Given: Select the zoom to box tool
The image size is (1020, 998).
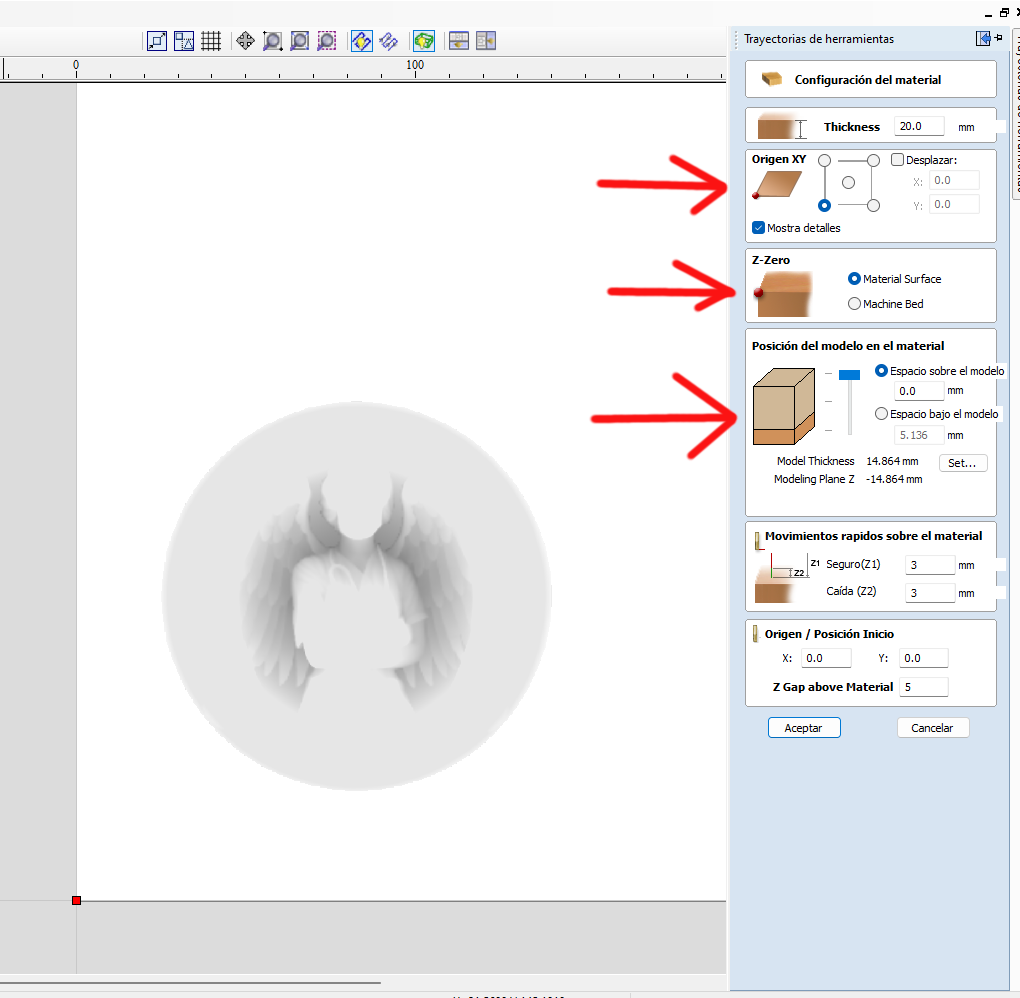Looking at the screenshot, I should pyautogui.click(x=273, y=41).
